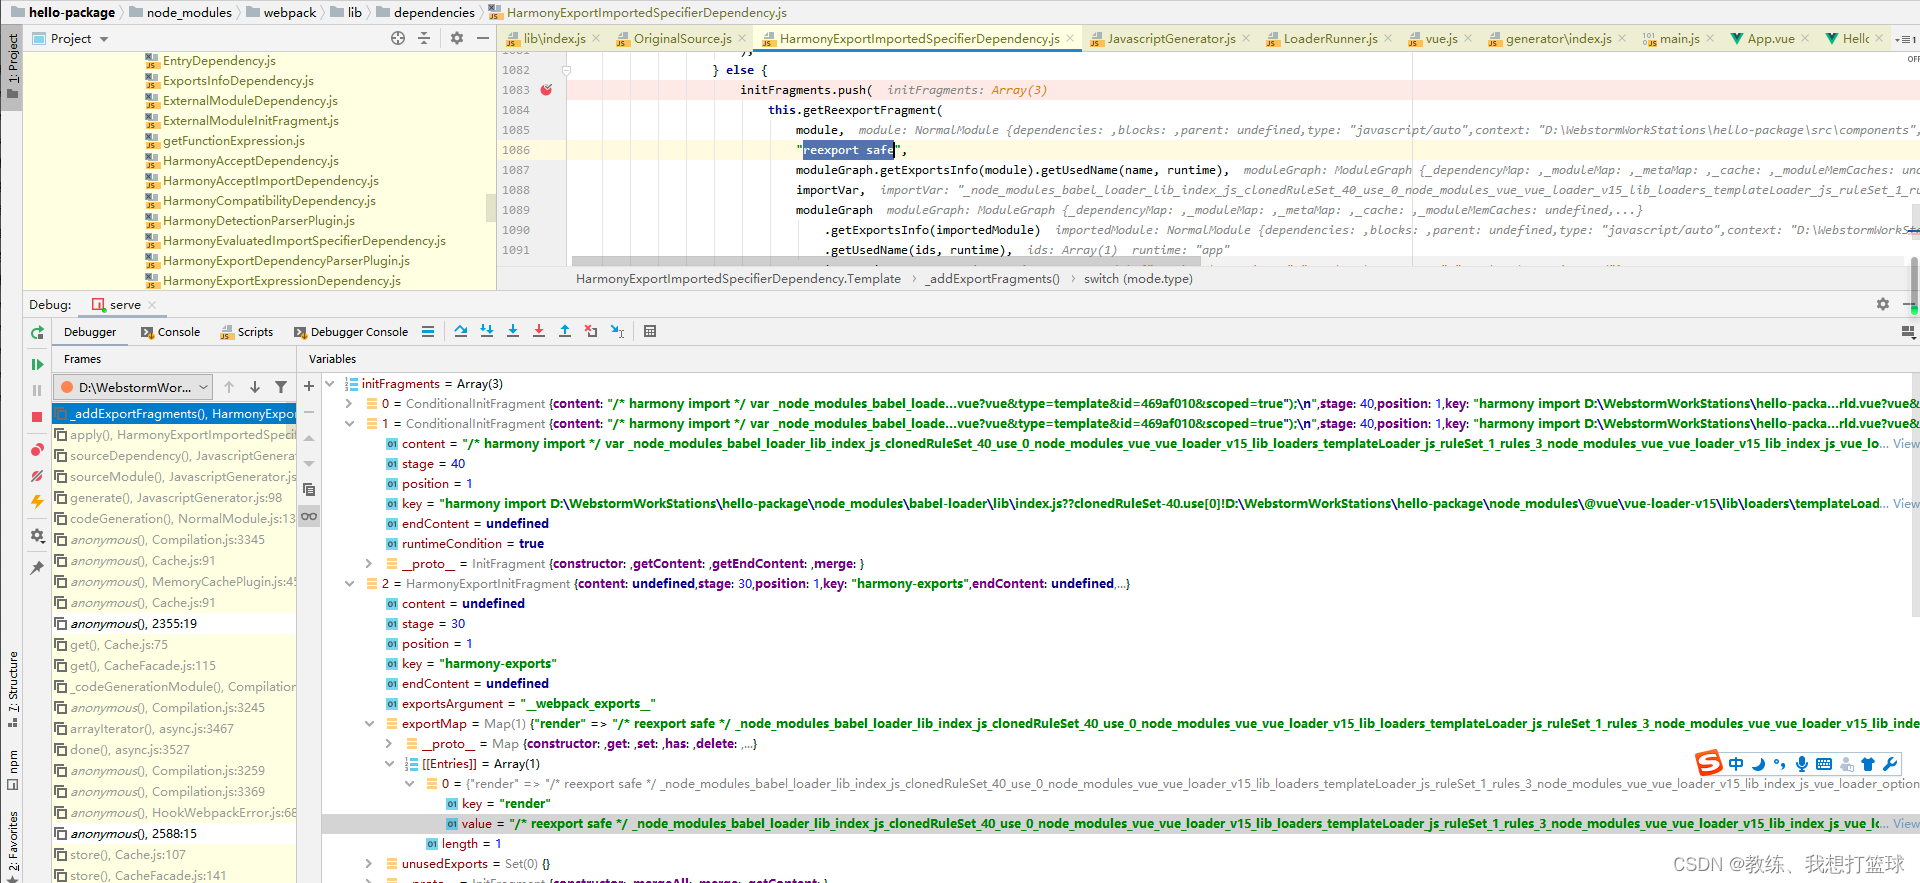
Task: Collapse array item 1 ConditionalInitFragment
Action: pyautogui.click(x=349, y=424)
